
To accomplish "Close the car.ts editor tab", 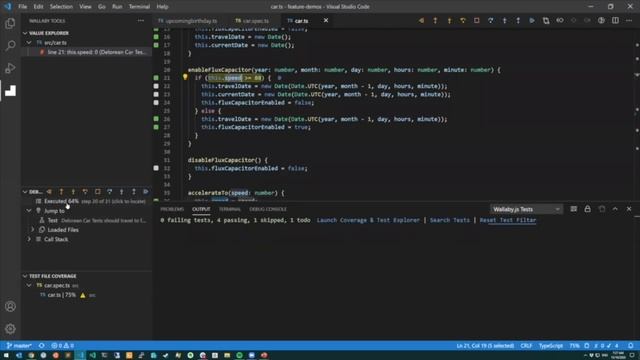I will click(x=326, y=20).
